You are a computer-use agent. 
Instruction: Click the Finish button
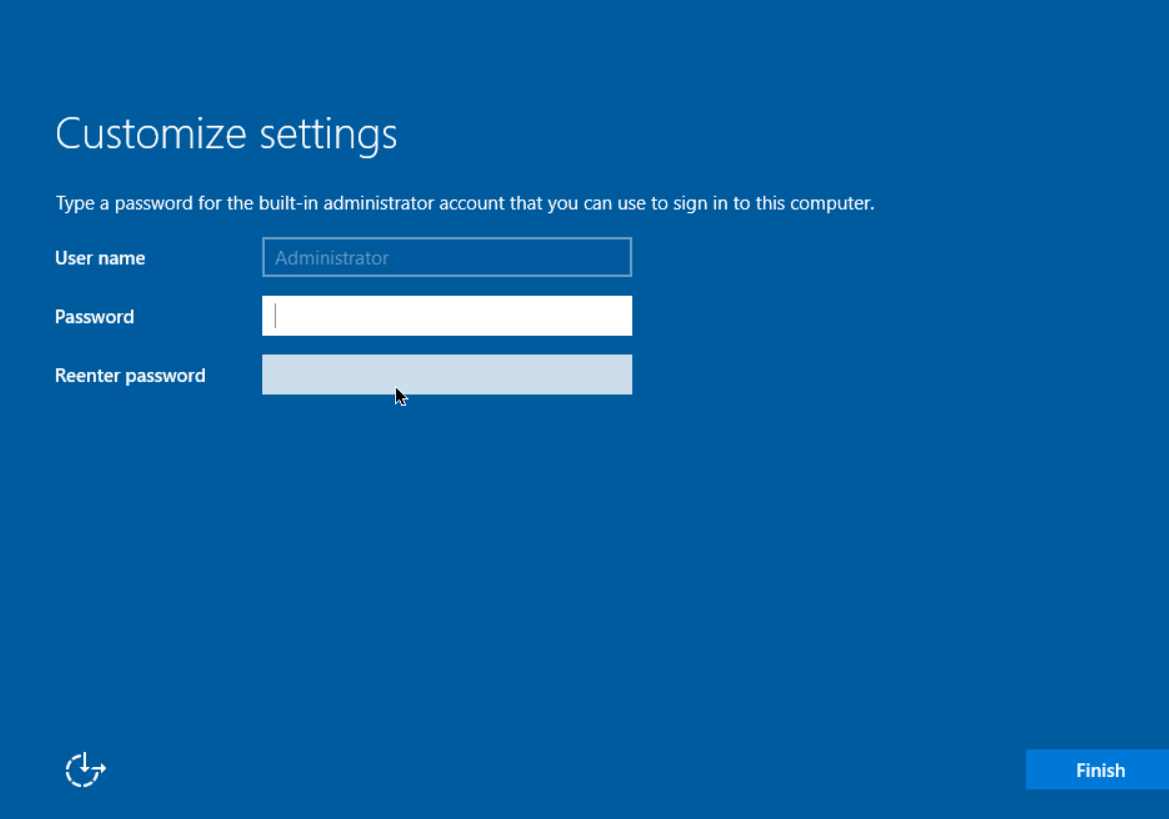pyautogui.click(x=1099, y=770)
